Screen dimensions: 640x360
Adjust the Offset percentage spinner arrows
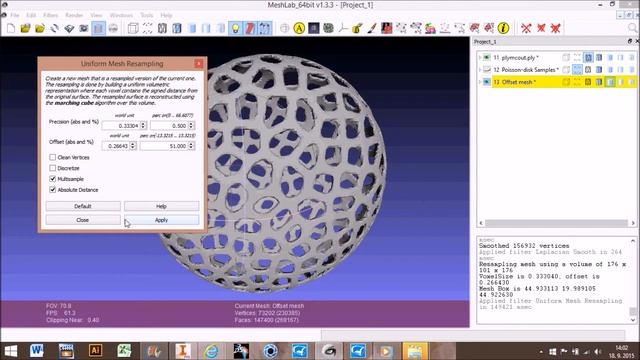191,146
